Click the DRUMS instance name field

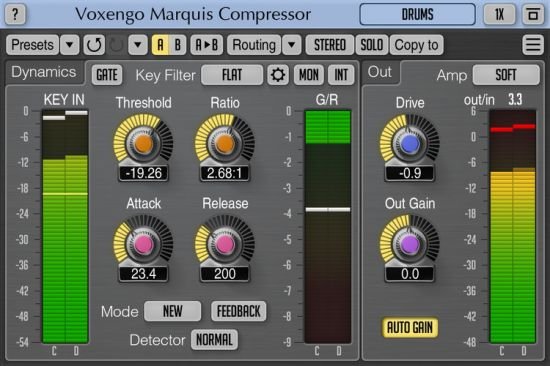tap(417, 14)
